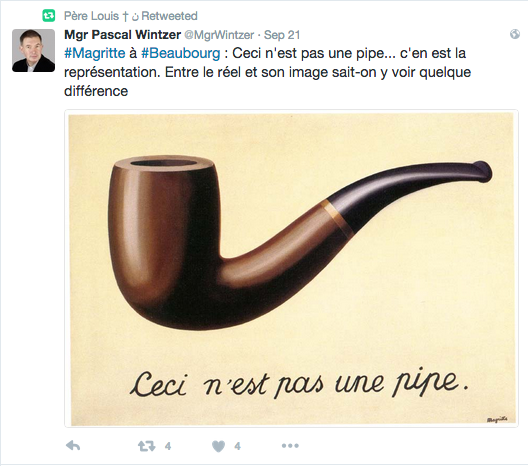View the retweet count number 4

click(168, 446)
